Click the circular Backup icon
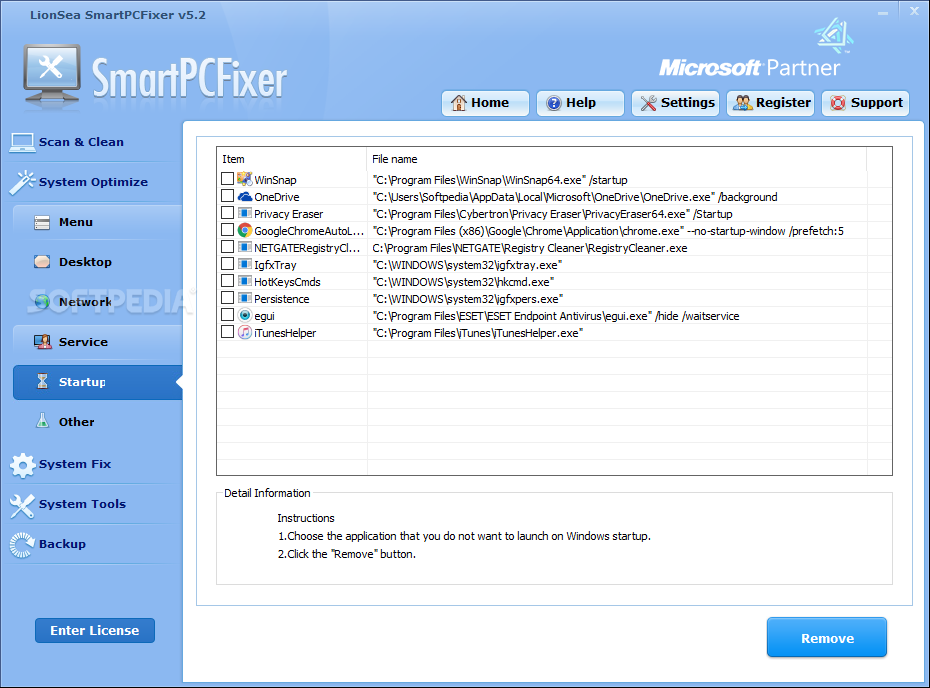The width and height of the screenshot is (930, 688). point(23,545)
